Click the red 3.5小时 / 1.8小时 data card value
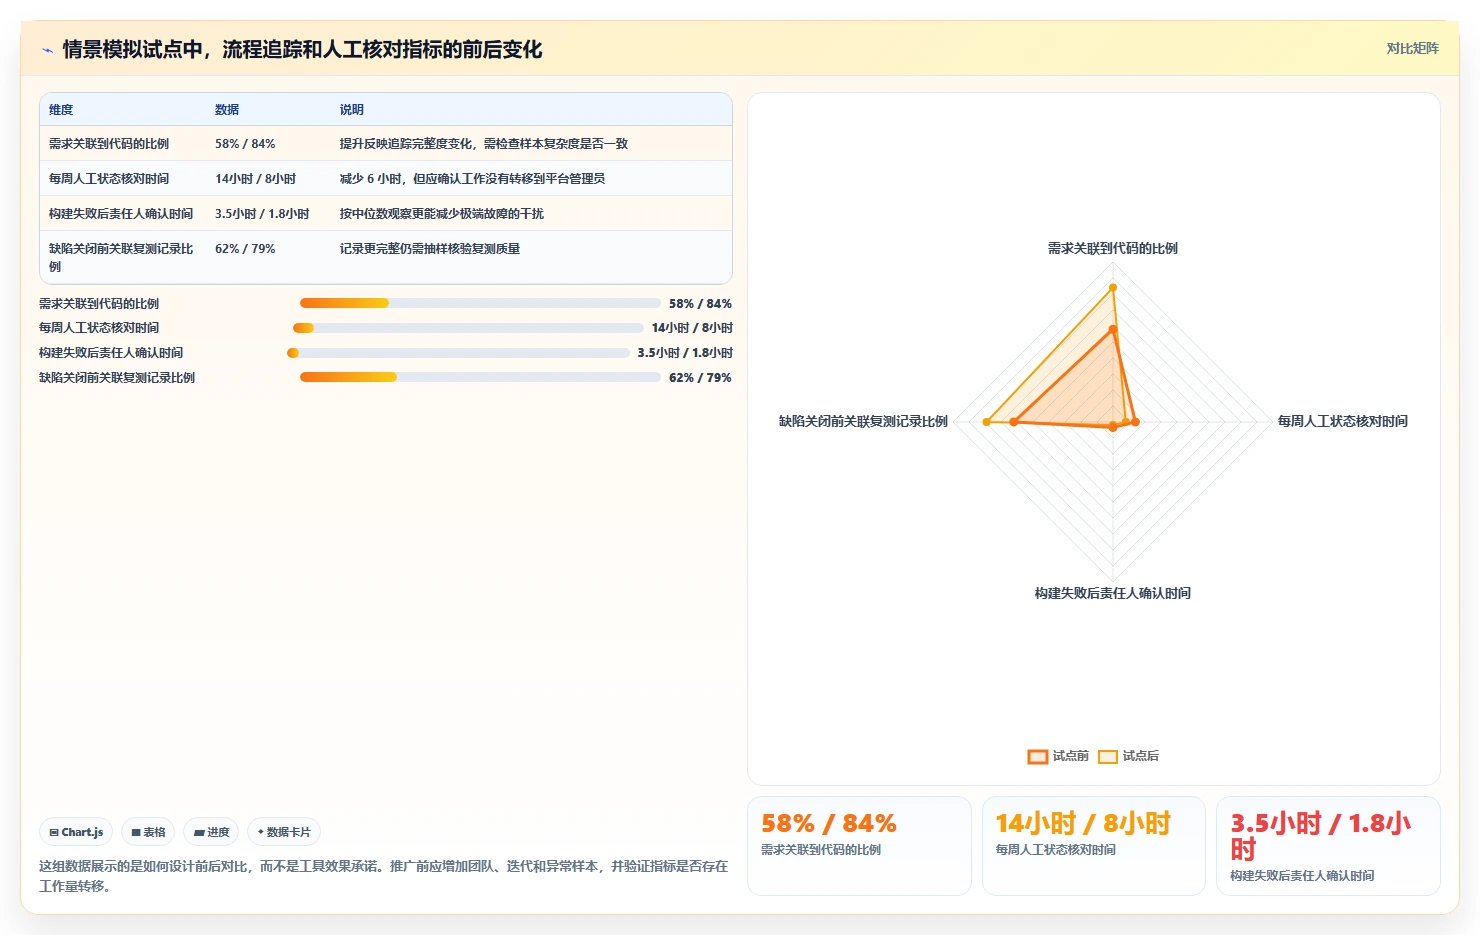This screenshot has width=1480, height=935. 1321,836
